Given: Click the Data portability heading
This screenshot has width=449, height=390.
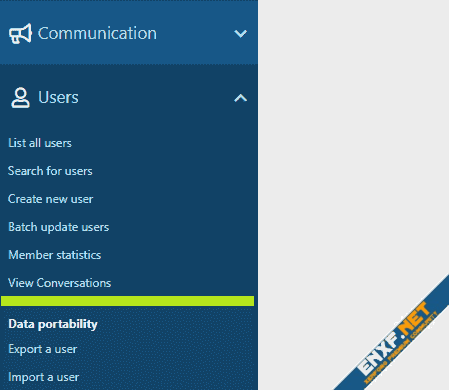Looking at the screenshot, I should click(x=53, y=324).
